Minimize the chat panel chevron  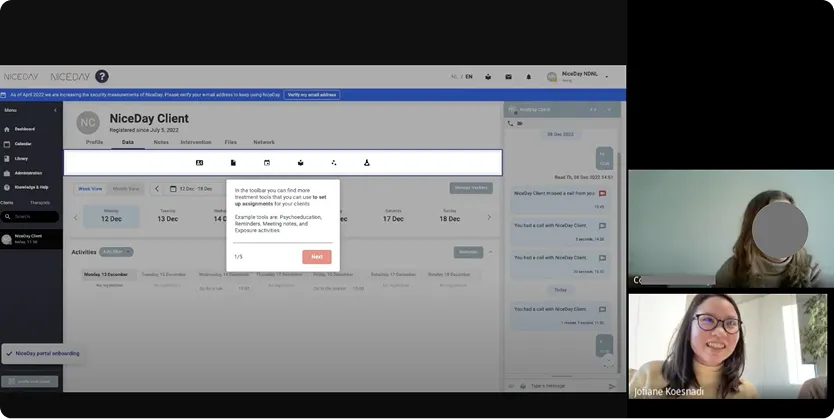[609, 110]
